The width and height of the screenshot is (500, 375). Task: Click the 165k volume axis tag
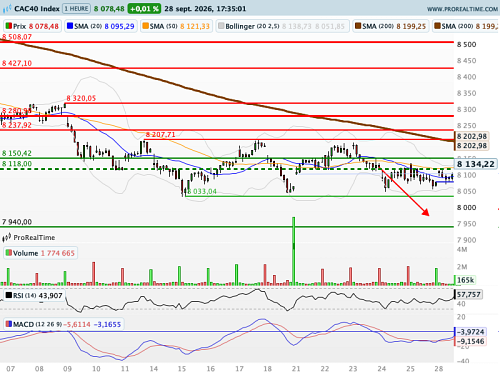click(465, 280)
